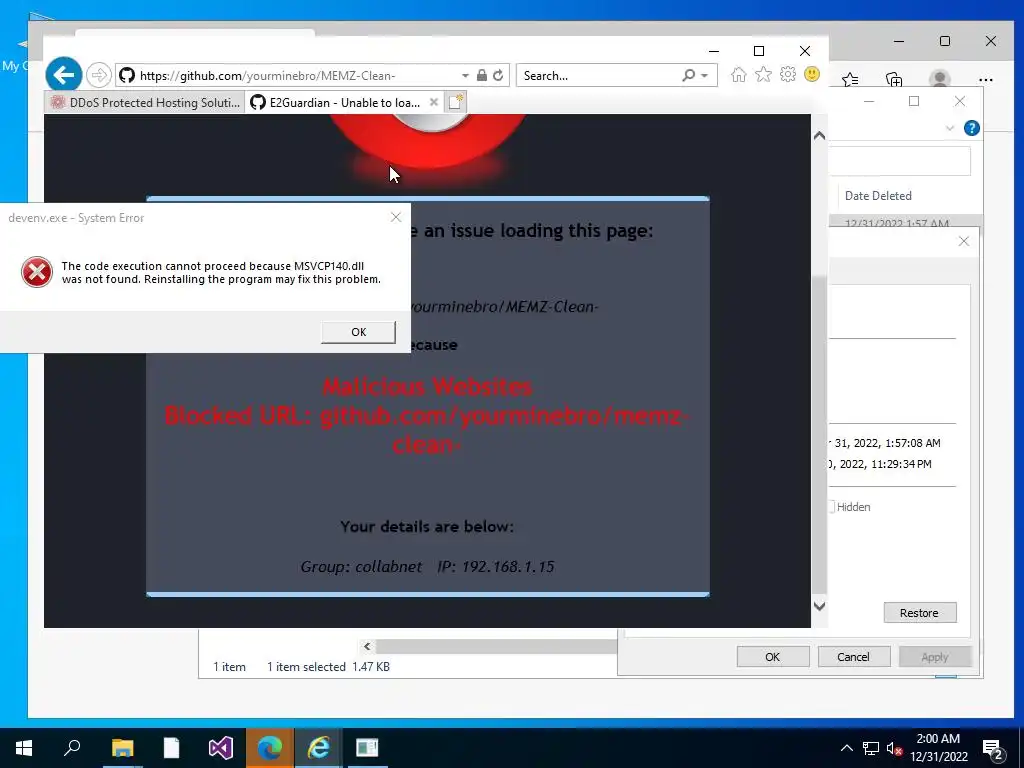Screen dimensions: 1024x768
Task: Click the 12/31/2022 1:57 AM deleted row
Action: (x=905, y=223)
